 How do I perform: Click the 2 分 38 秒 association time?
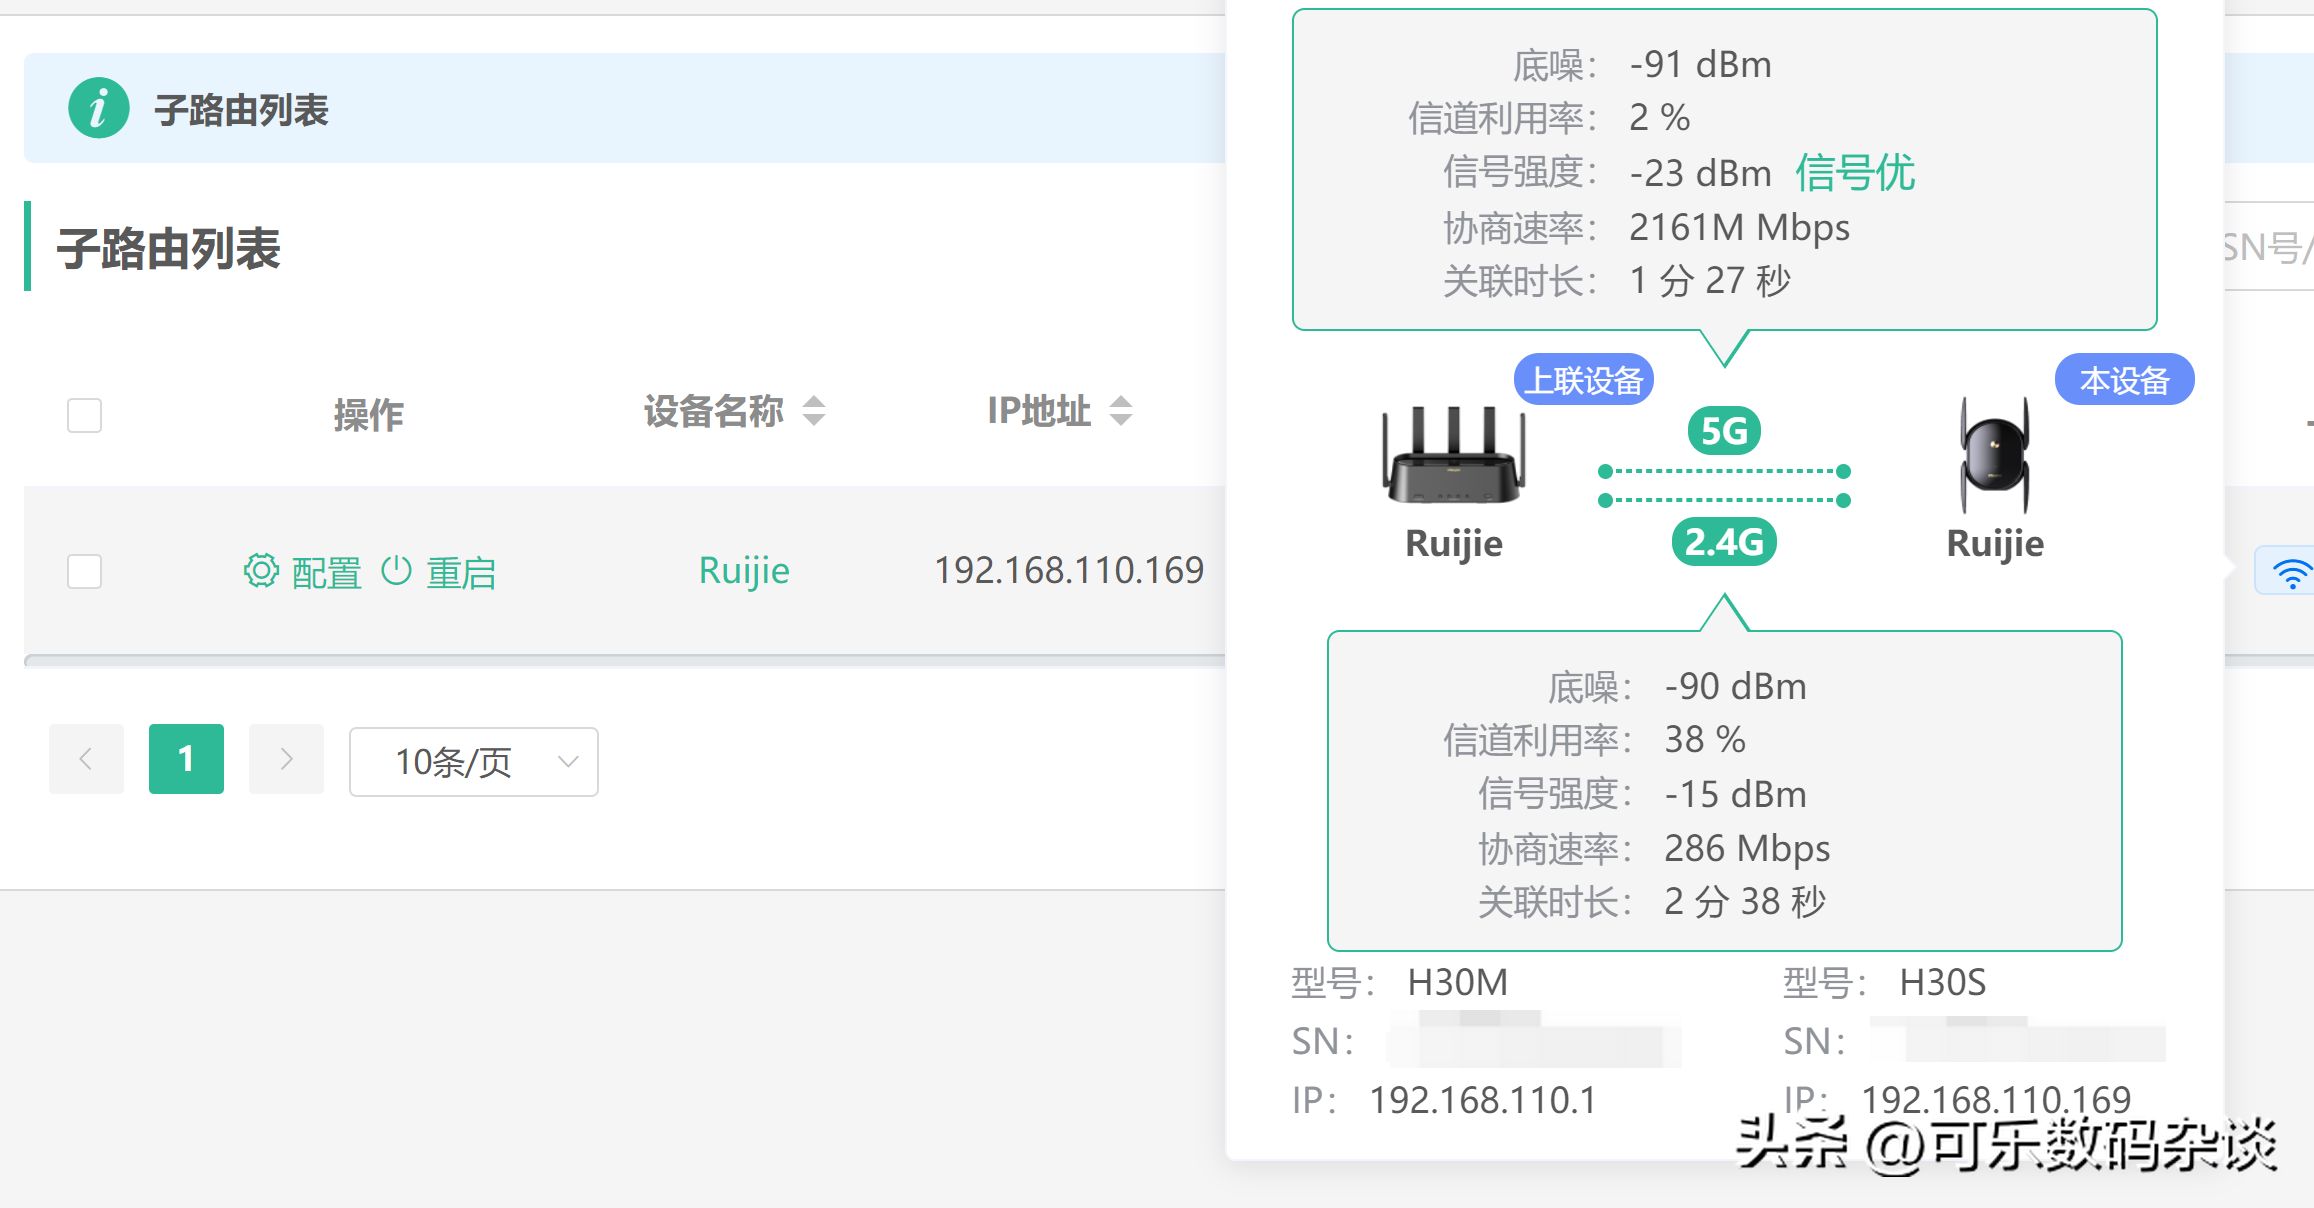[x=1745, y=902]
